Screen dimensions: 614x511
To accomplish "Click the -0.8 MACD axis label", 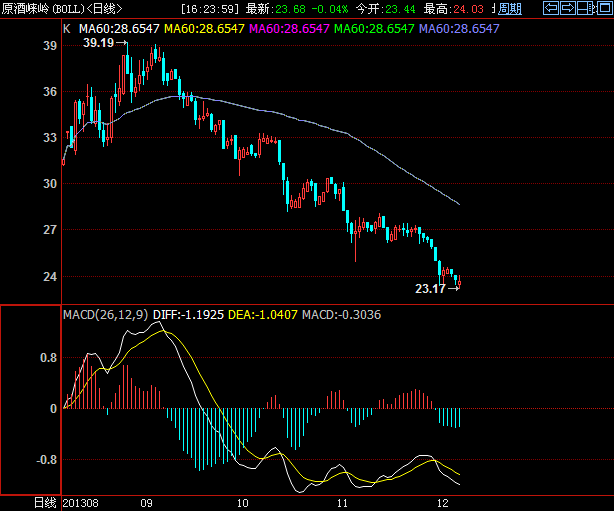I will point(47,460).
